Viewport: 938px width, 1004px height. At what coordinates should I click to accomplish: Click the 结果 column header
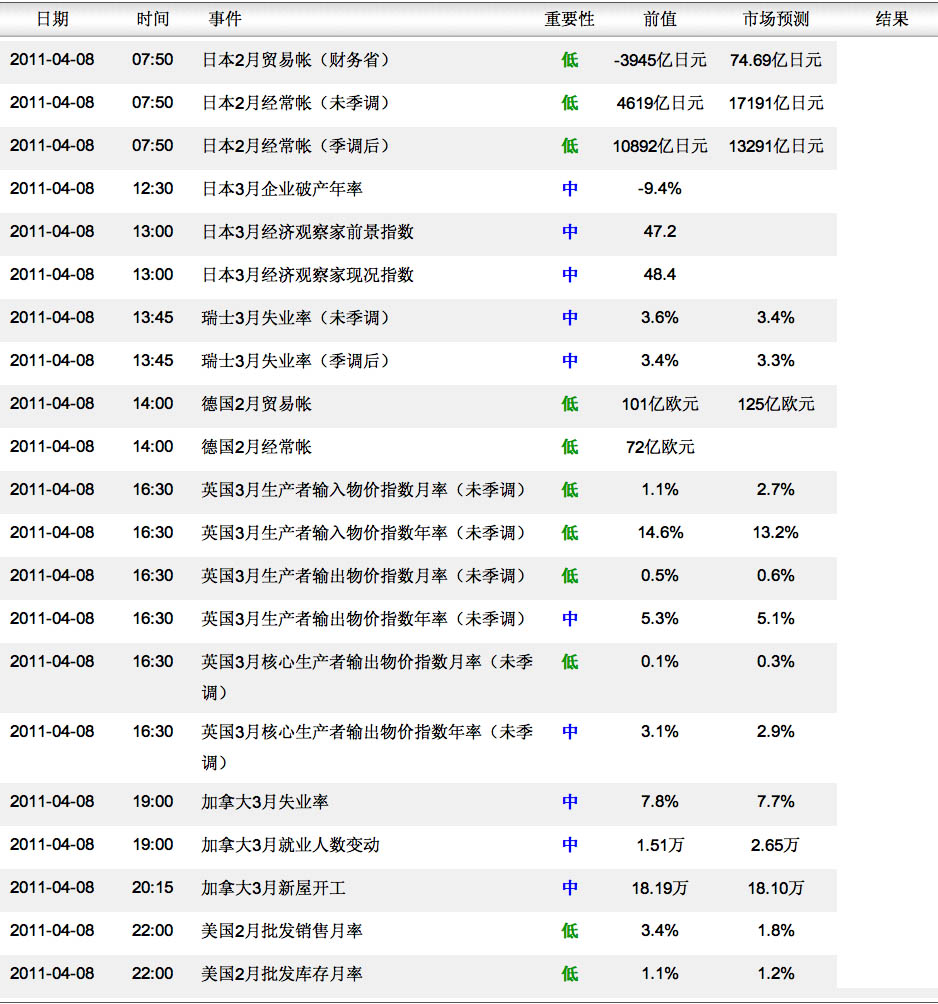[892, 19]
